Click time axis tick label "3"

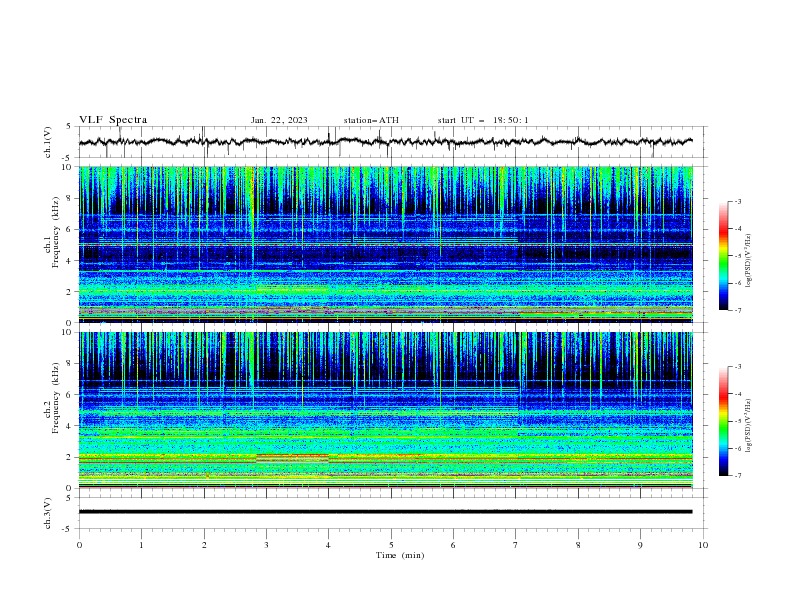(x=266, y=545)
